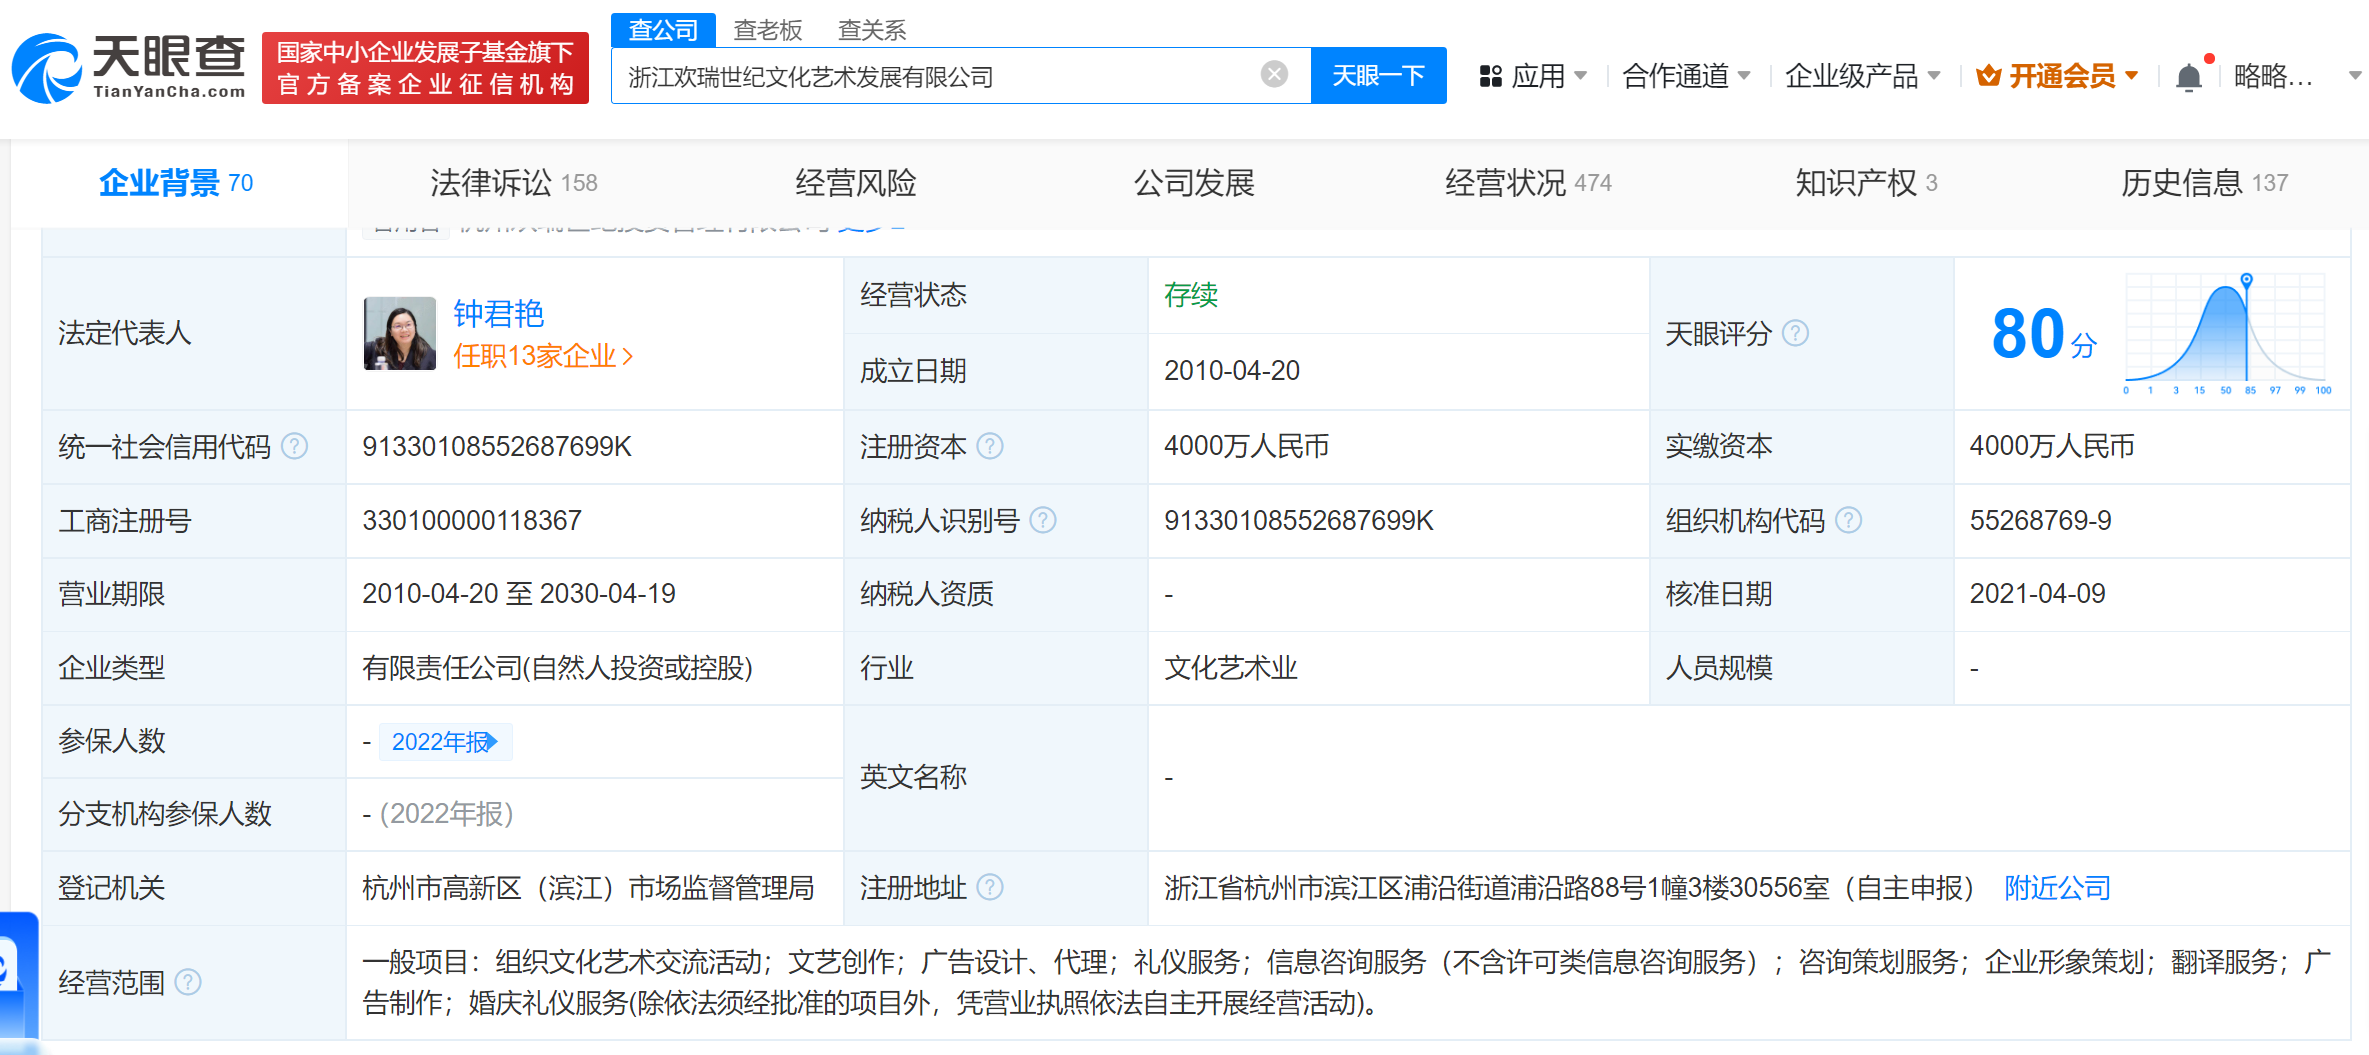Click 有限责任公司(自然人投资或控股) value
Viewport: 2369px width, 1055px height.
[x=557, y=668]
